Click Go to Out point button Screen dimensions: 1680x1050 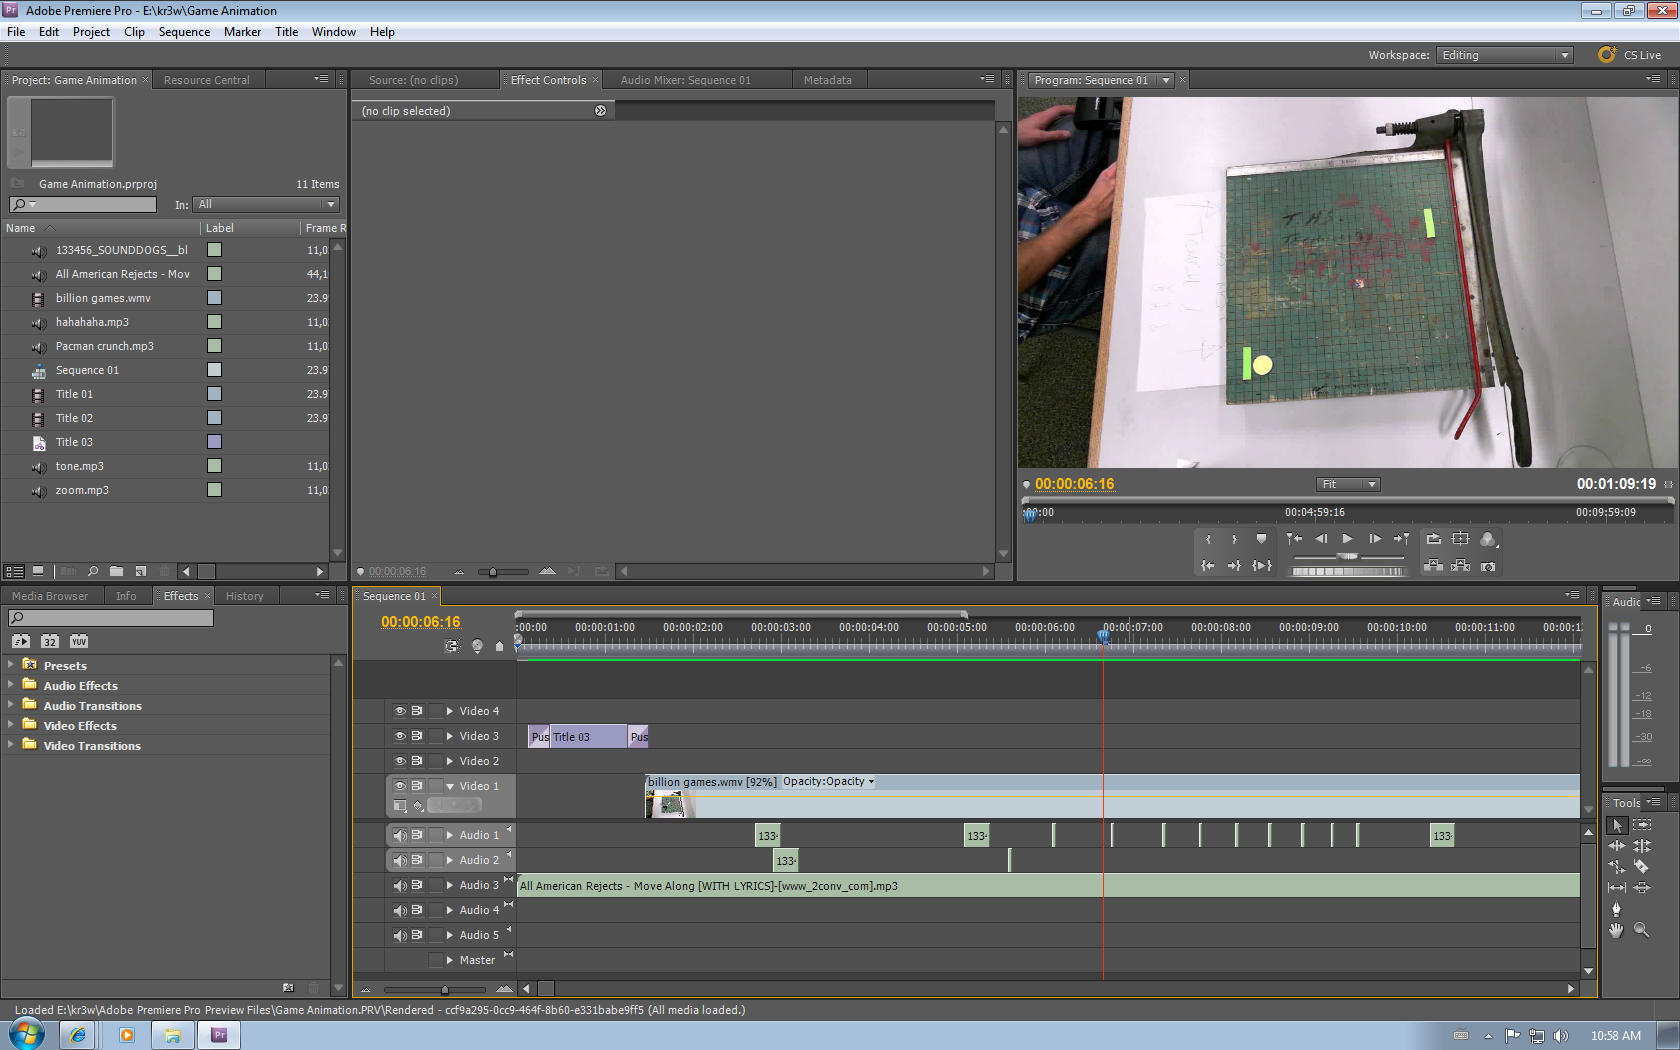click(x=1234, y=566)
